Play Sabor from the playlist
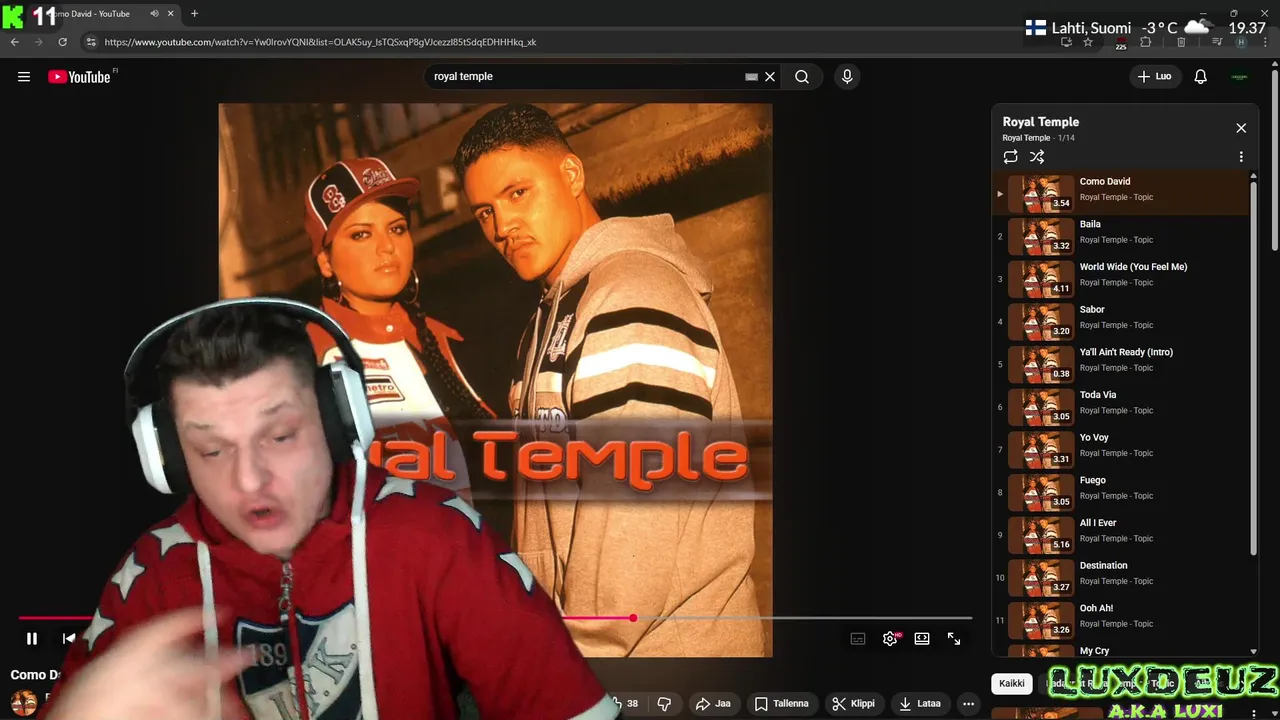Screen dimensions: 1280x720 click(1122, 321)
